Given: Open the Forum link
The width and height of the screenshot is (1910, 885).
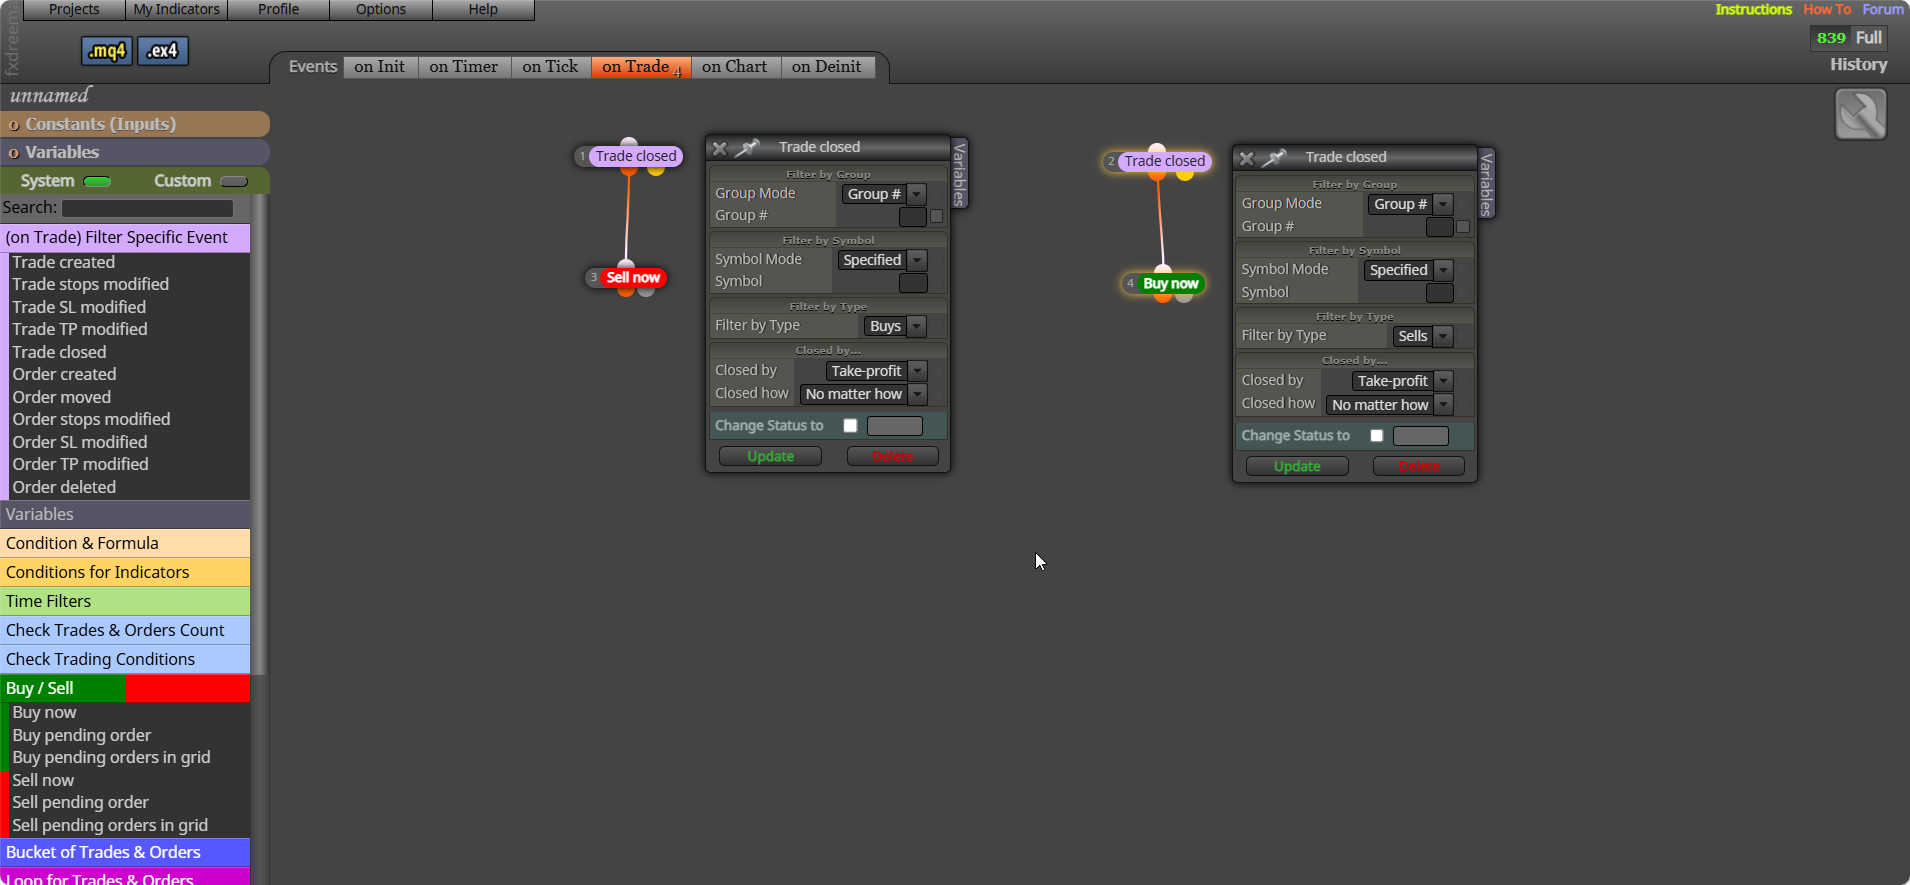Looking at the screenshot, I should tap(1883, 9).
